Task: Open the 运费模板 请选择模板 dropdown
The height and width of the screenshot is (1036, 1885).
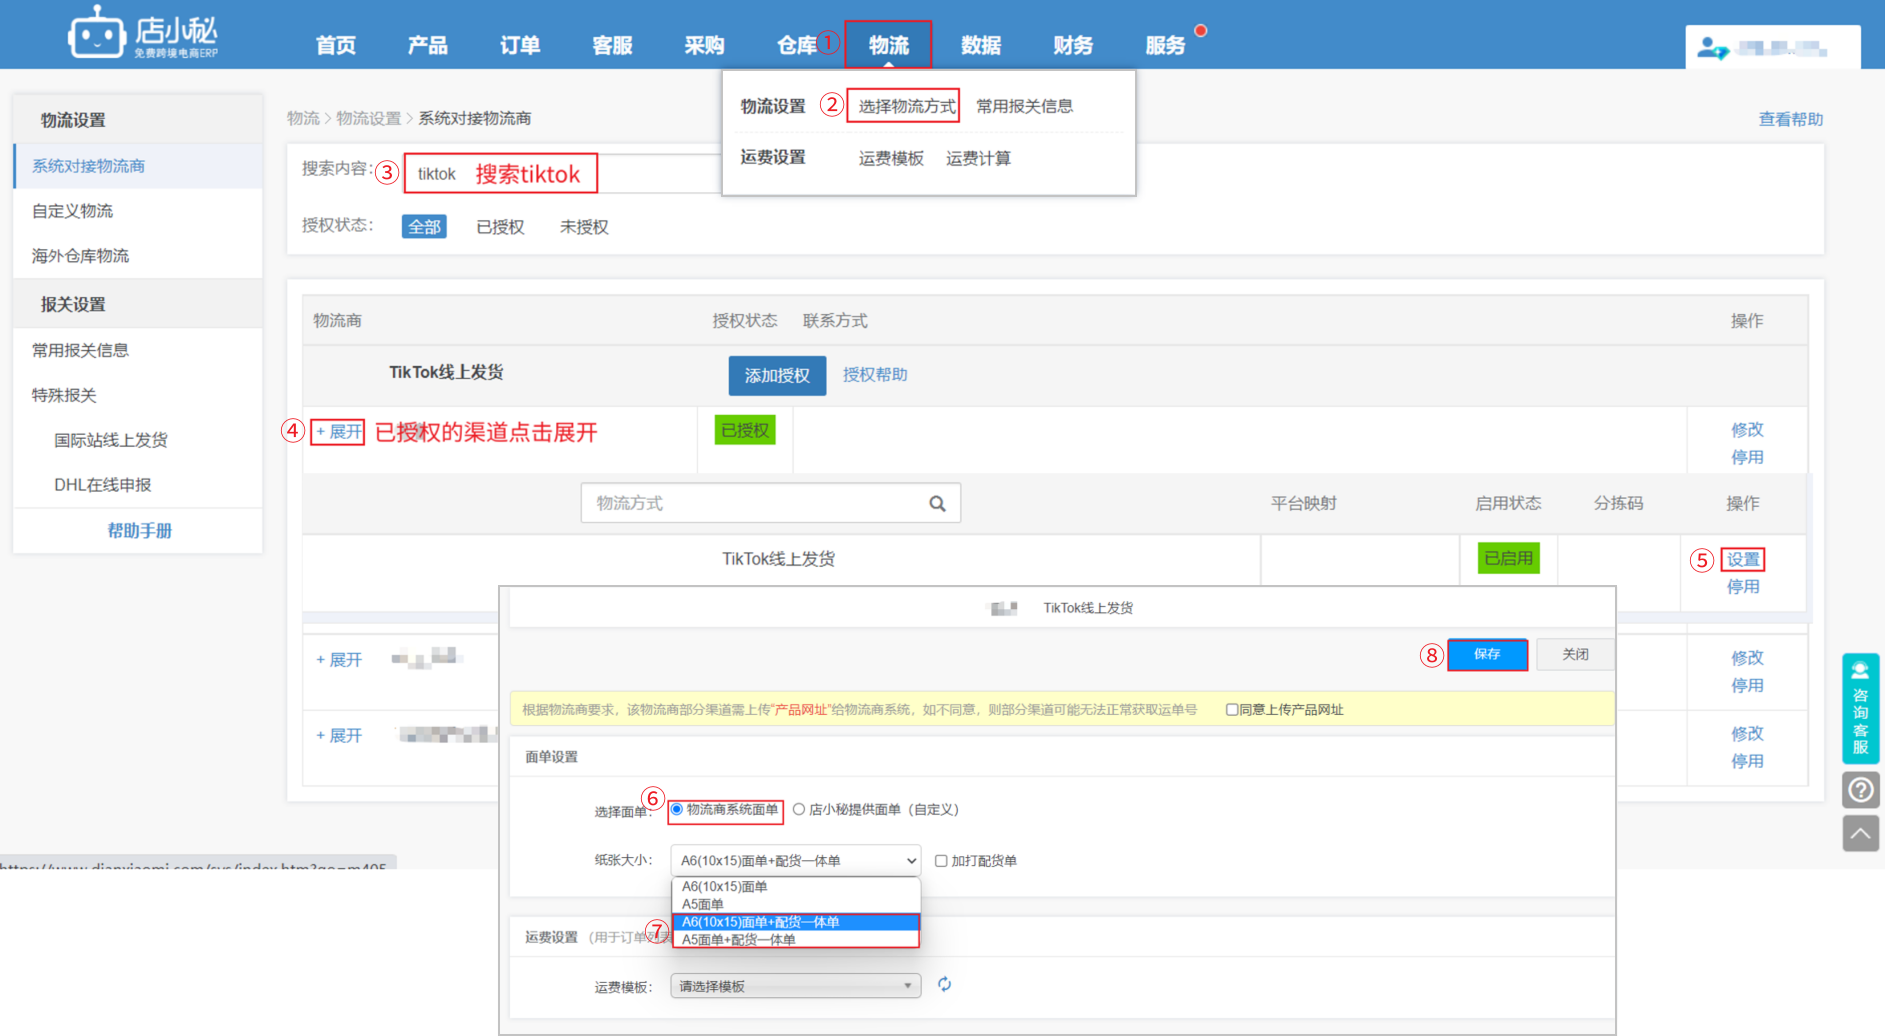Action: [795, 986]
